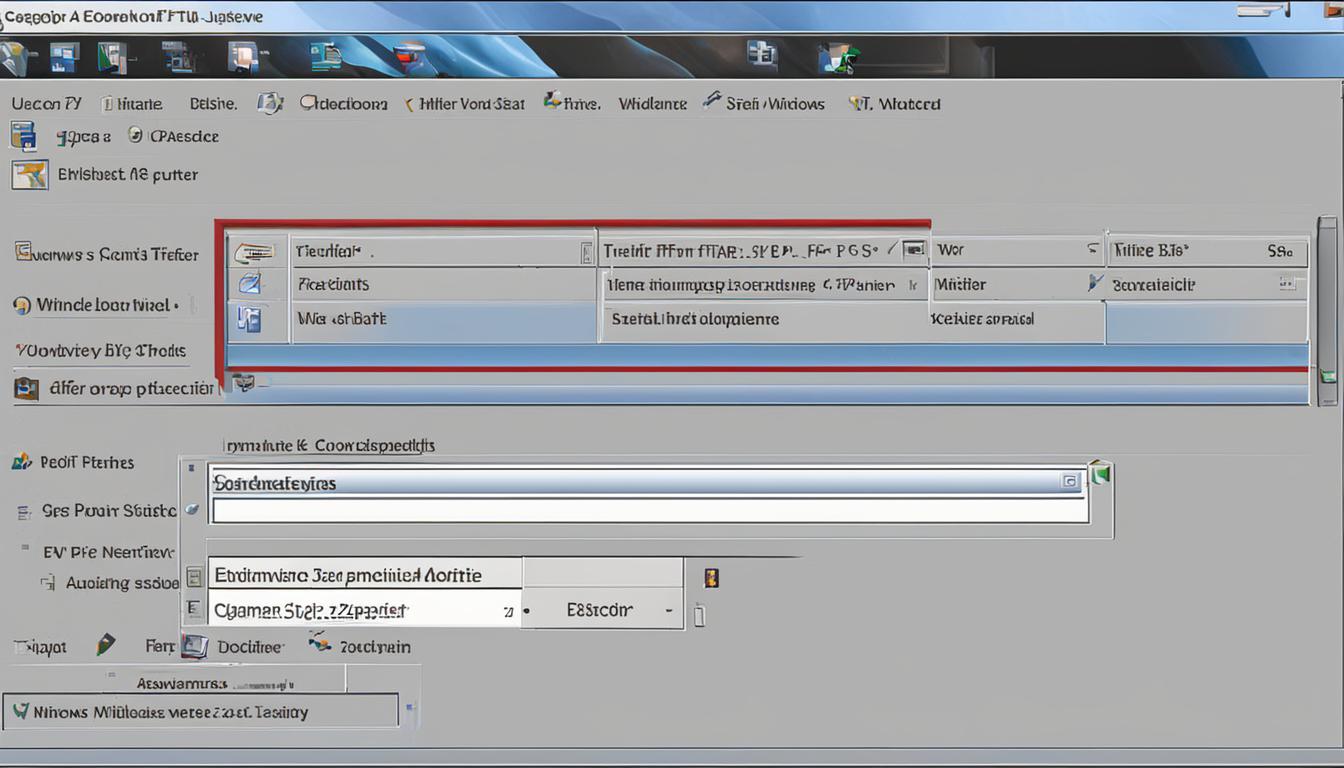Click inside the empty text input field
1344x768 pixels.
[x=650, y=511]
